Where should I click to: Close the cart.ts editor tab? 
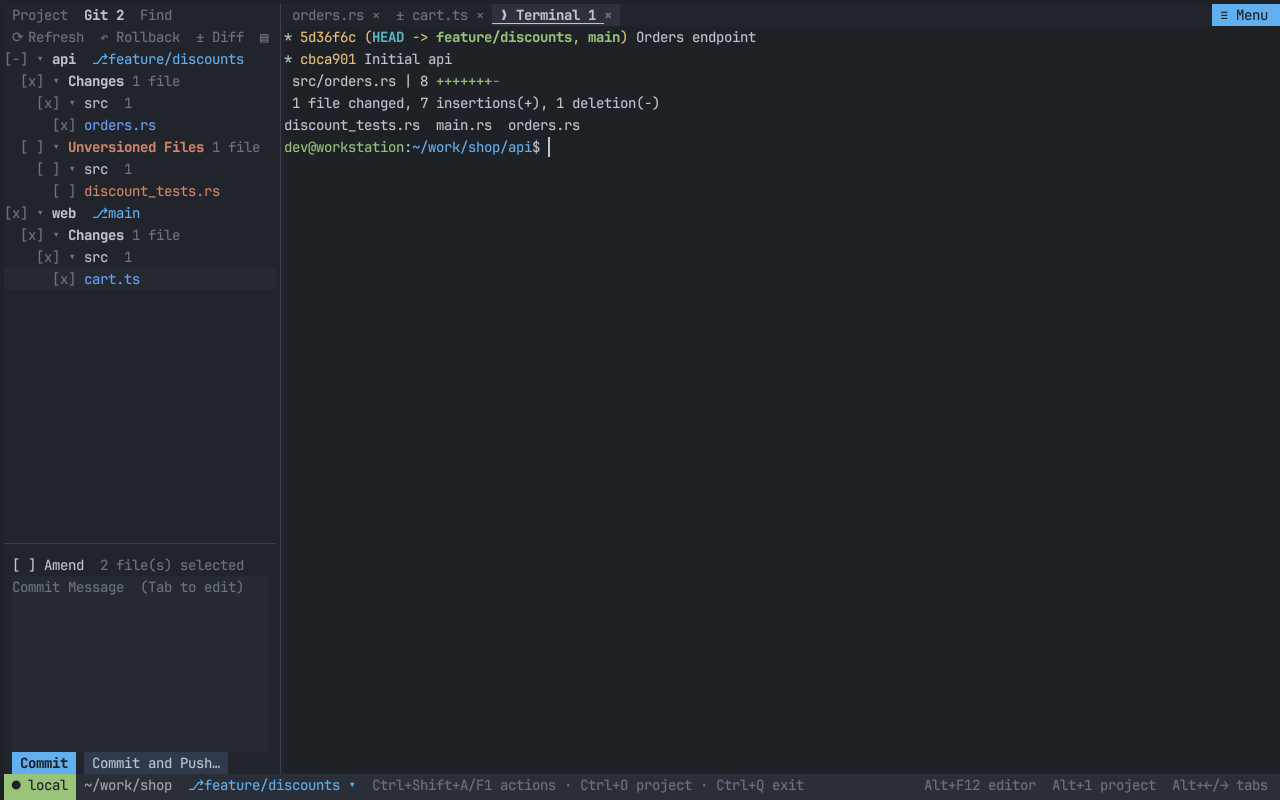coord(480,15)
